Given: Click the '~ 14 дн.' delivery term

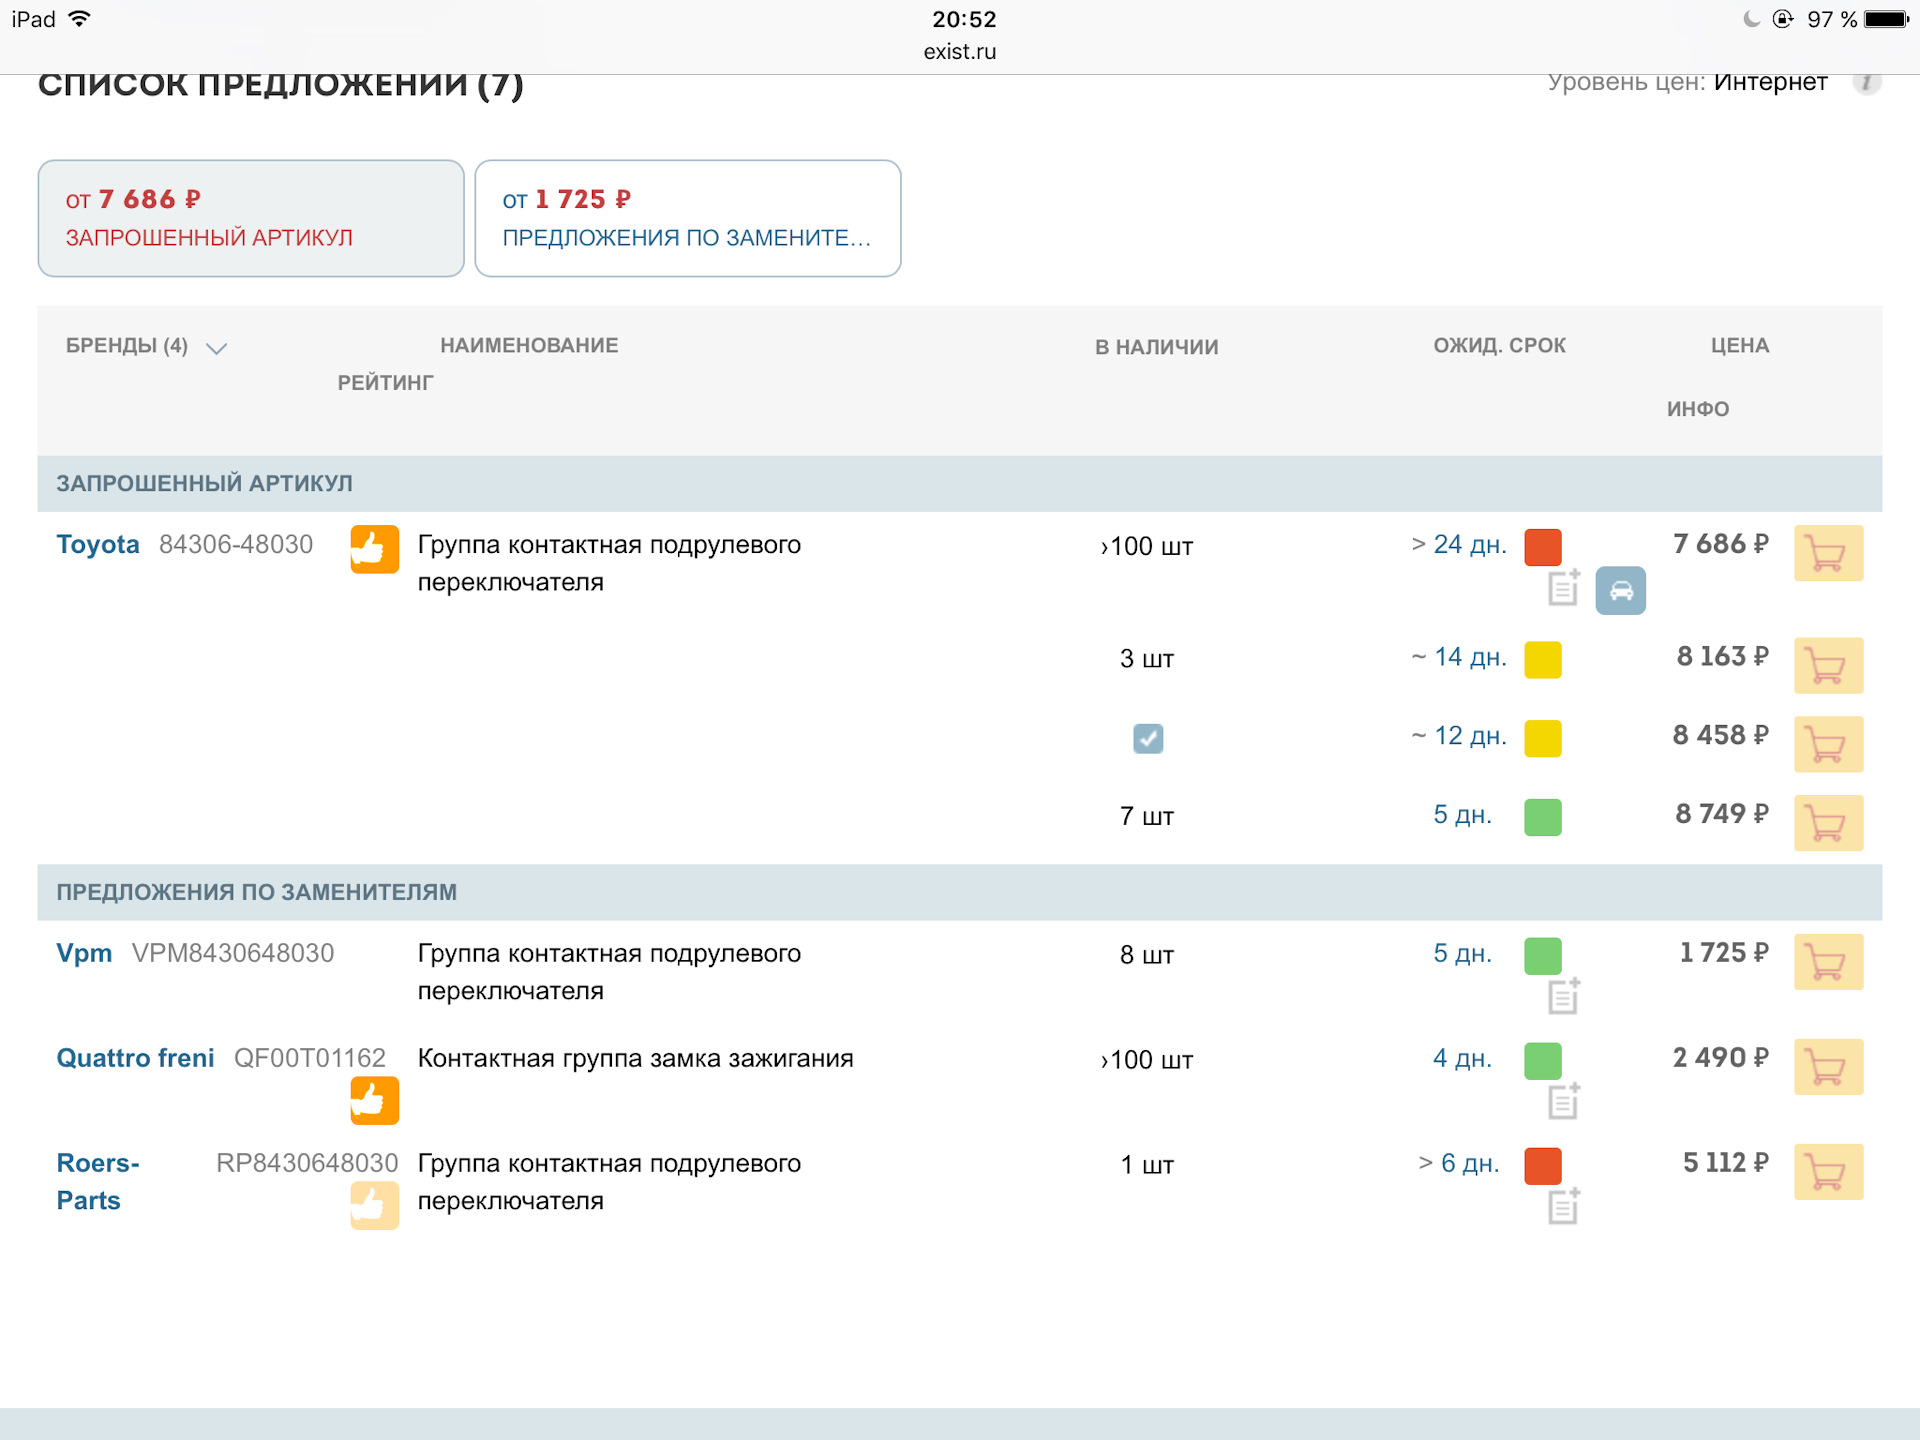Looking at the screenshot, I should [1459, 657].
